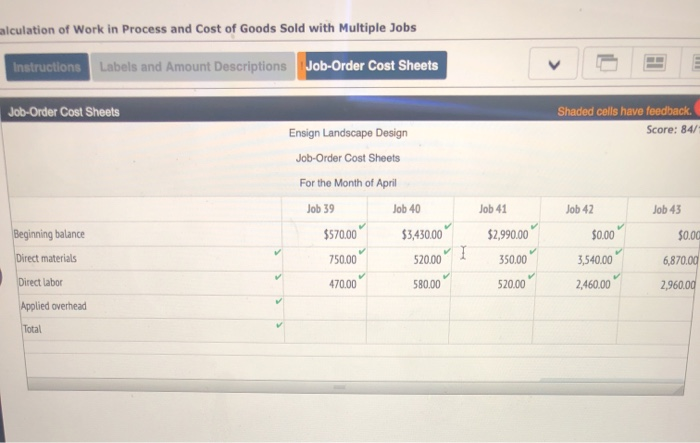
Task: Switch to Labels and Amount Descriptions tab
Action: click(193, 67)
